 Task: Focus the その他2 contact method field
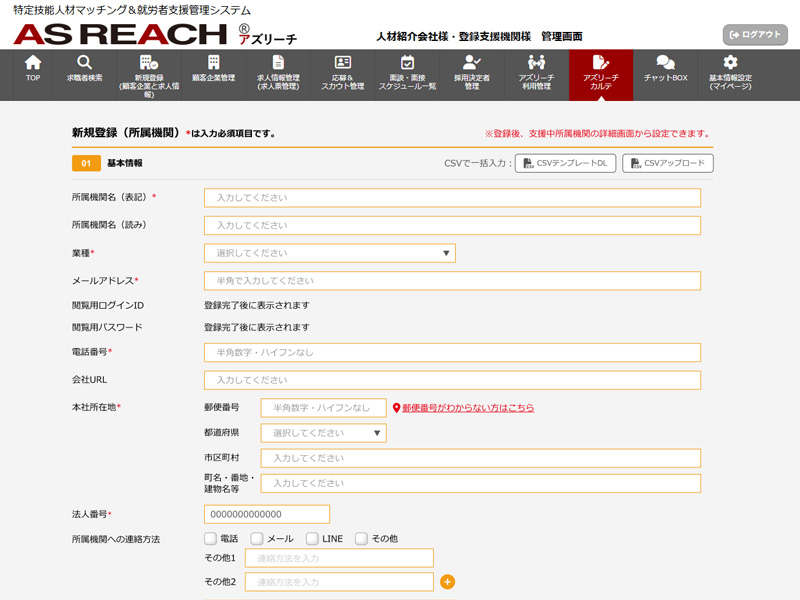(339, 582)
